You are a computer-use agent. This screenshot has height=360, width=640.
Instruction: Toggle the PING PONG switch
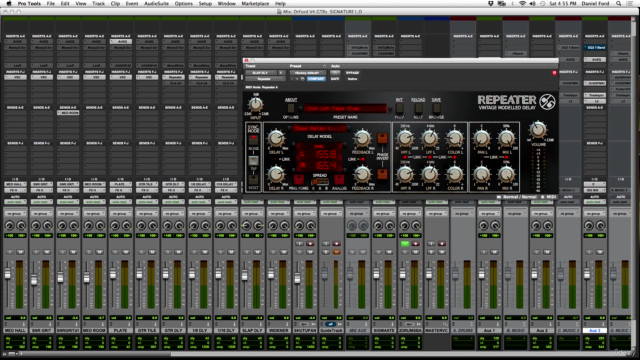click(x=299, y=179)
